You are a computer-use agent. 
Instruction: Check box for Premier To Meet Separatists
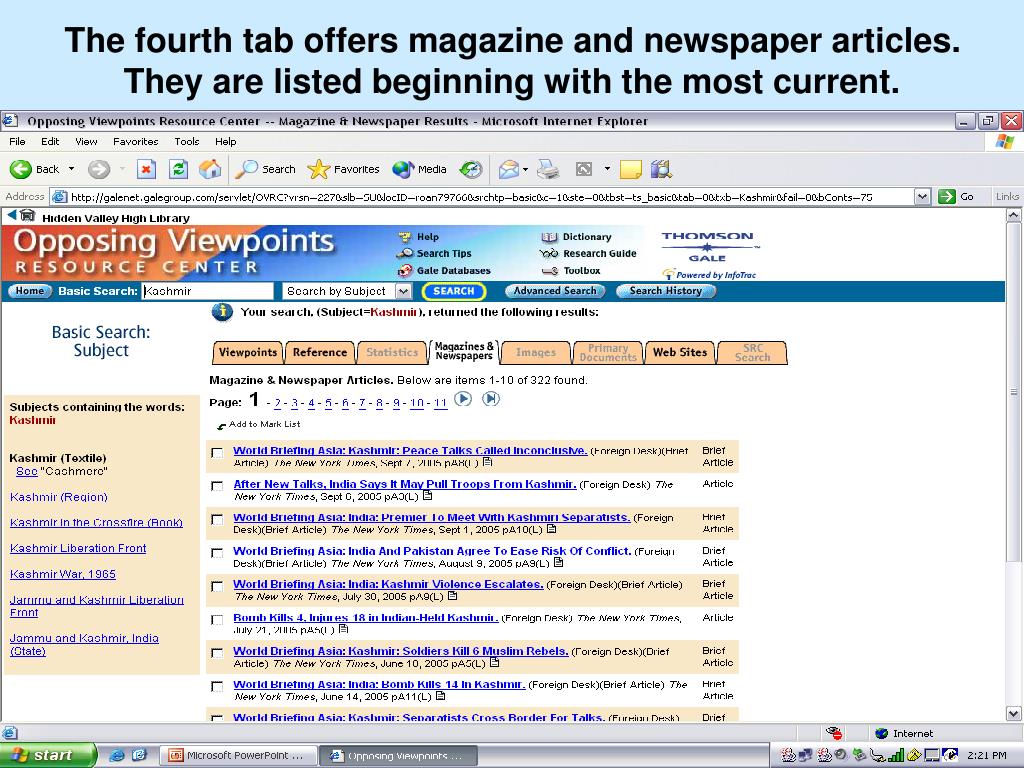coord(217,519)
